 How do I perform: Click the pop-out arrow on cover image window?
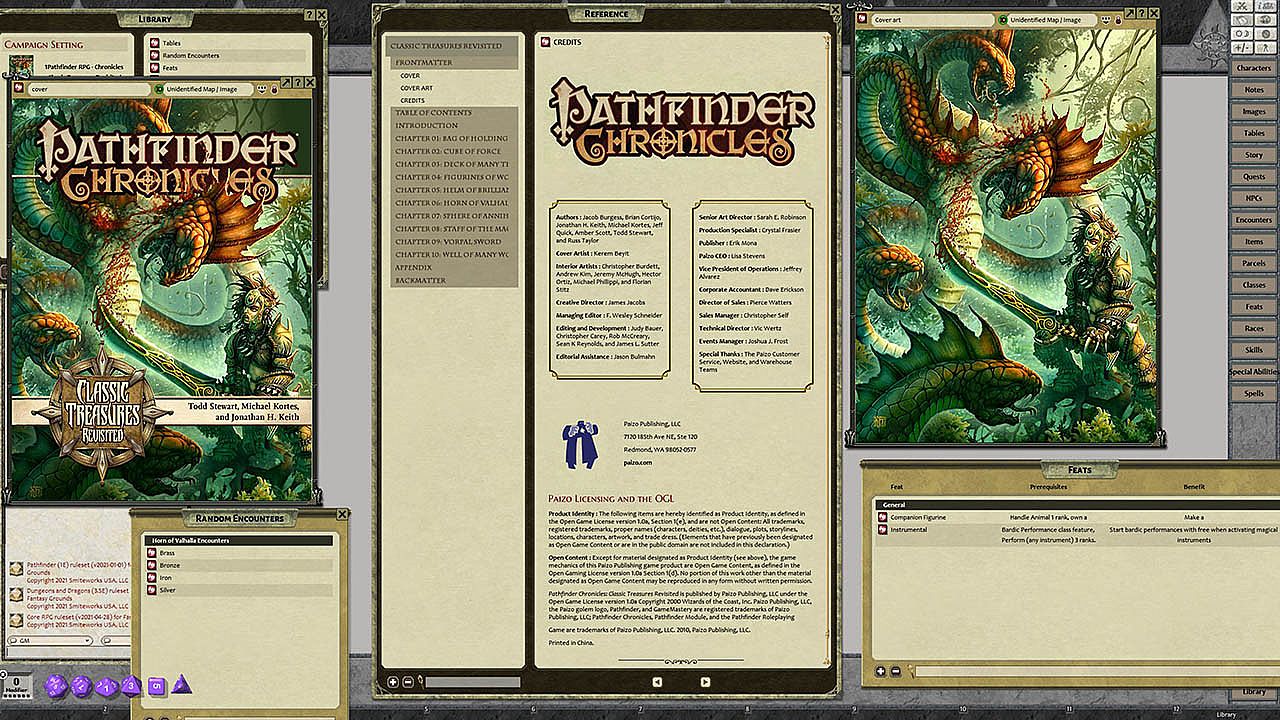pyautogui.click(x=285, y=83)
